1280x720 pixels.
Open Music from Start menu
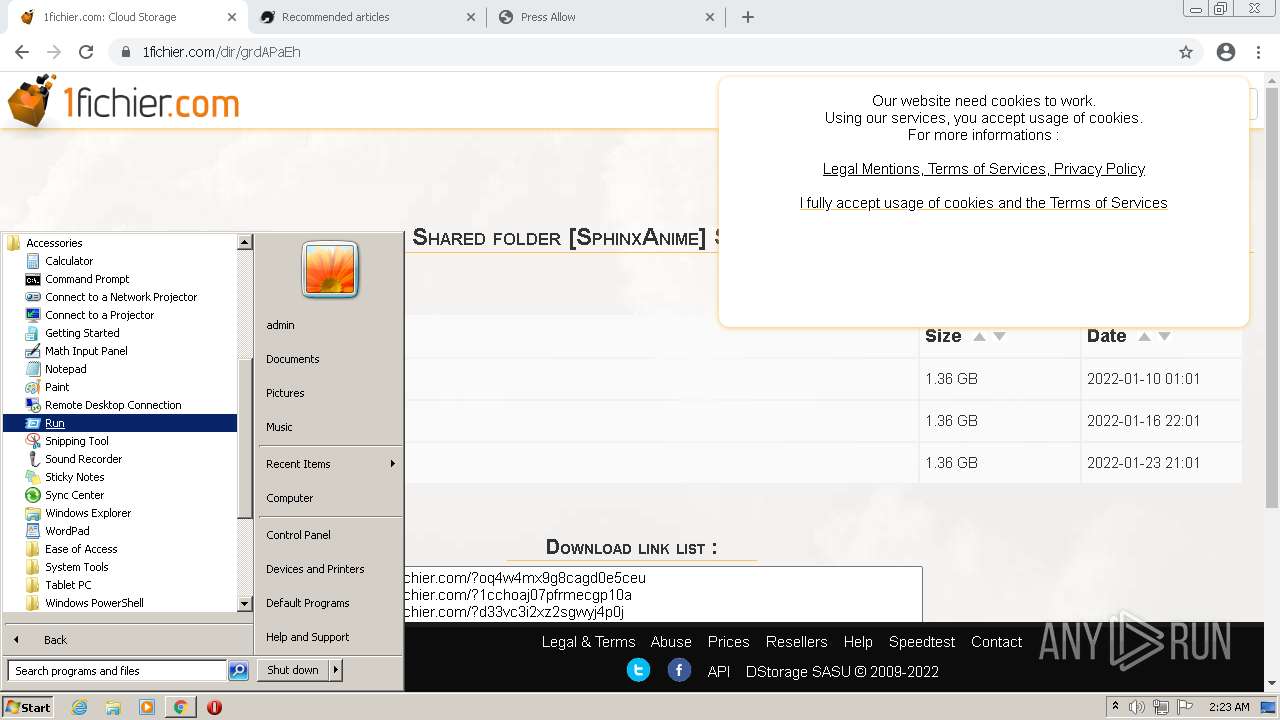pyautogui.click(x=279, y=427)
